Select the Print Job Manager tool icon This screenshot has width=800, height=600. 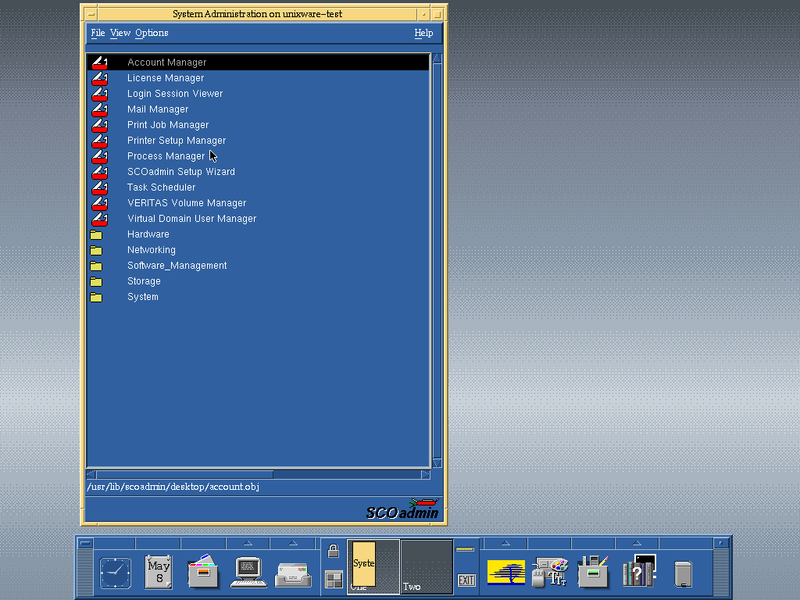point(99,125)
